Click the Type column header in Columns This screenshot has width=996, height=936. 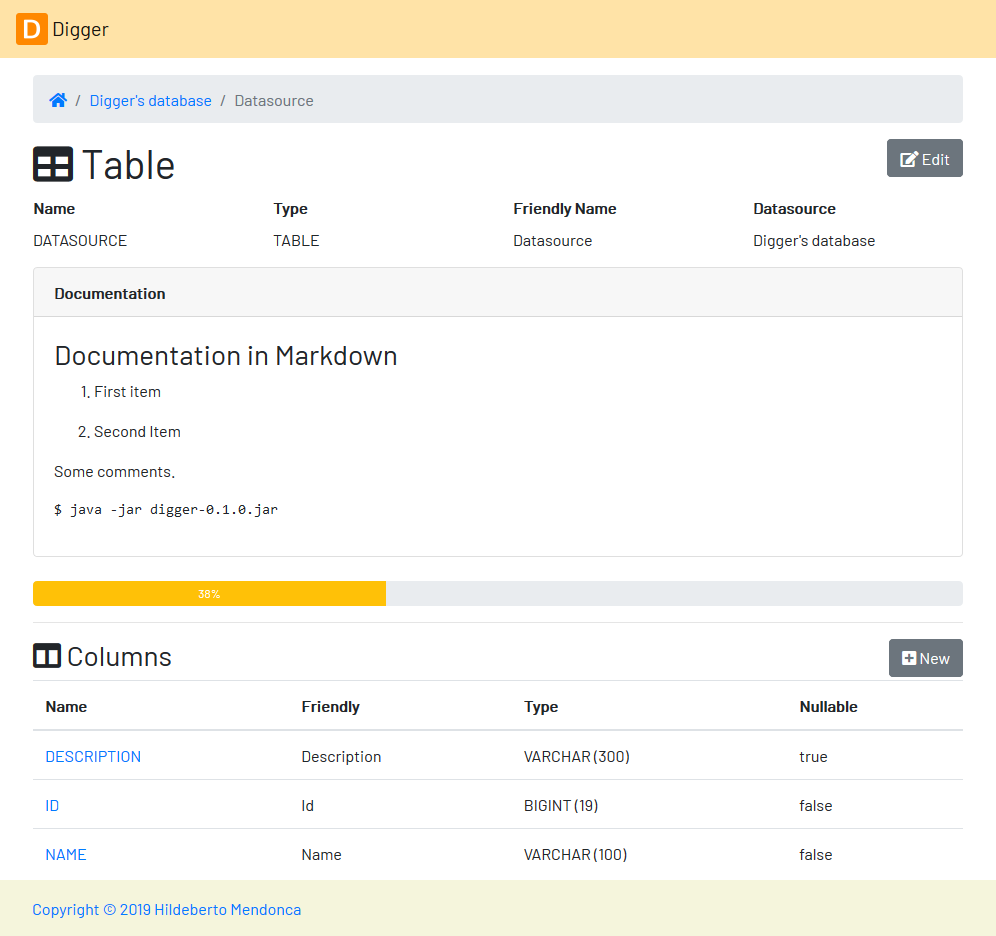[x=541, y=707]
